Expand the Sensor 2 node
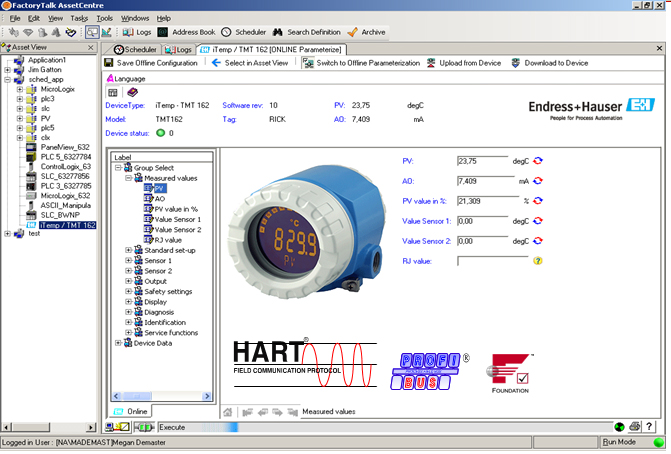This screenshot has height=454, width=671. [128, 270]
